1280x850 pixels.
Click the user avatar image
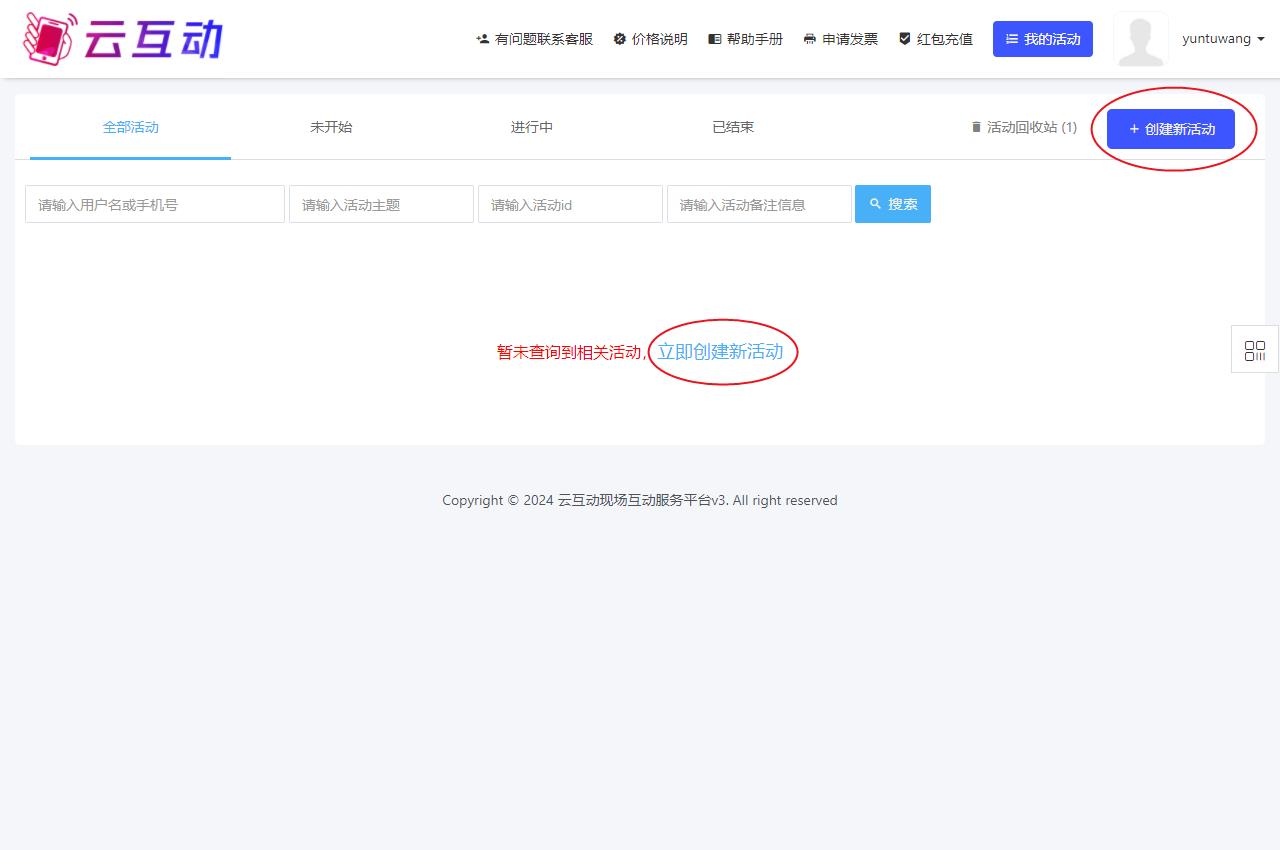(1140, 39)
